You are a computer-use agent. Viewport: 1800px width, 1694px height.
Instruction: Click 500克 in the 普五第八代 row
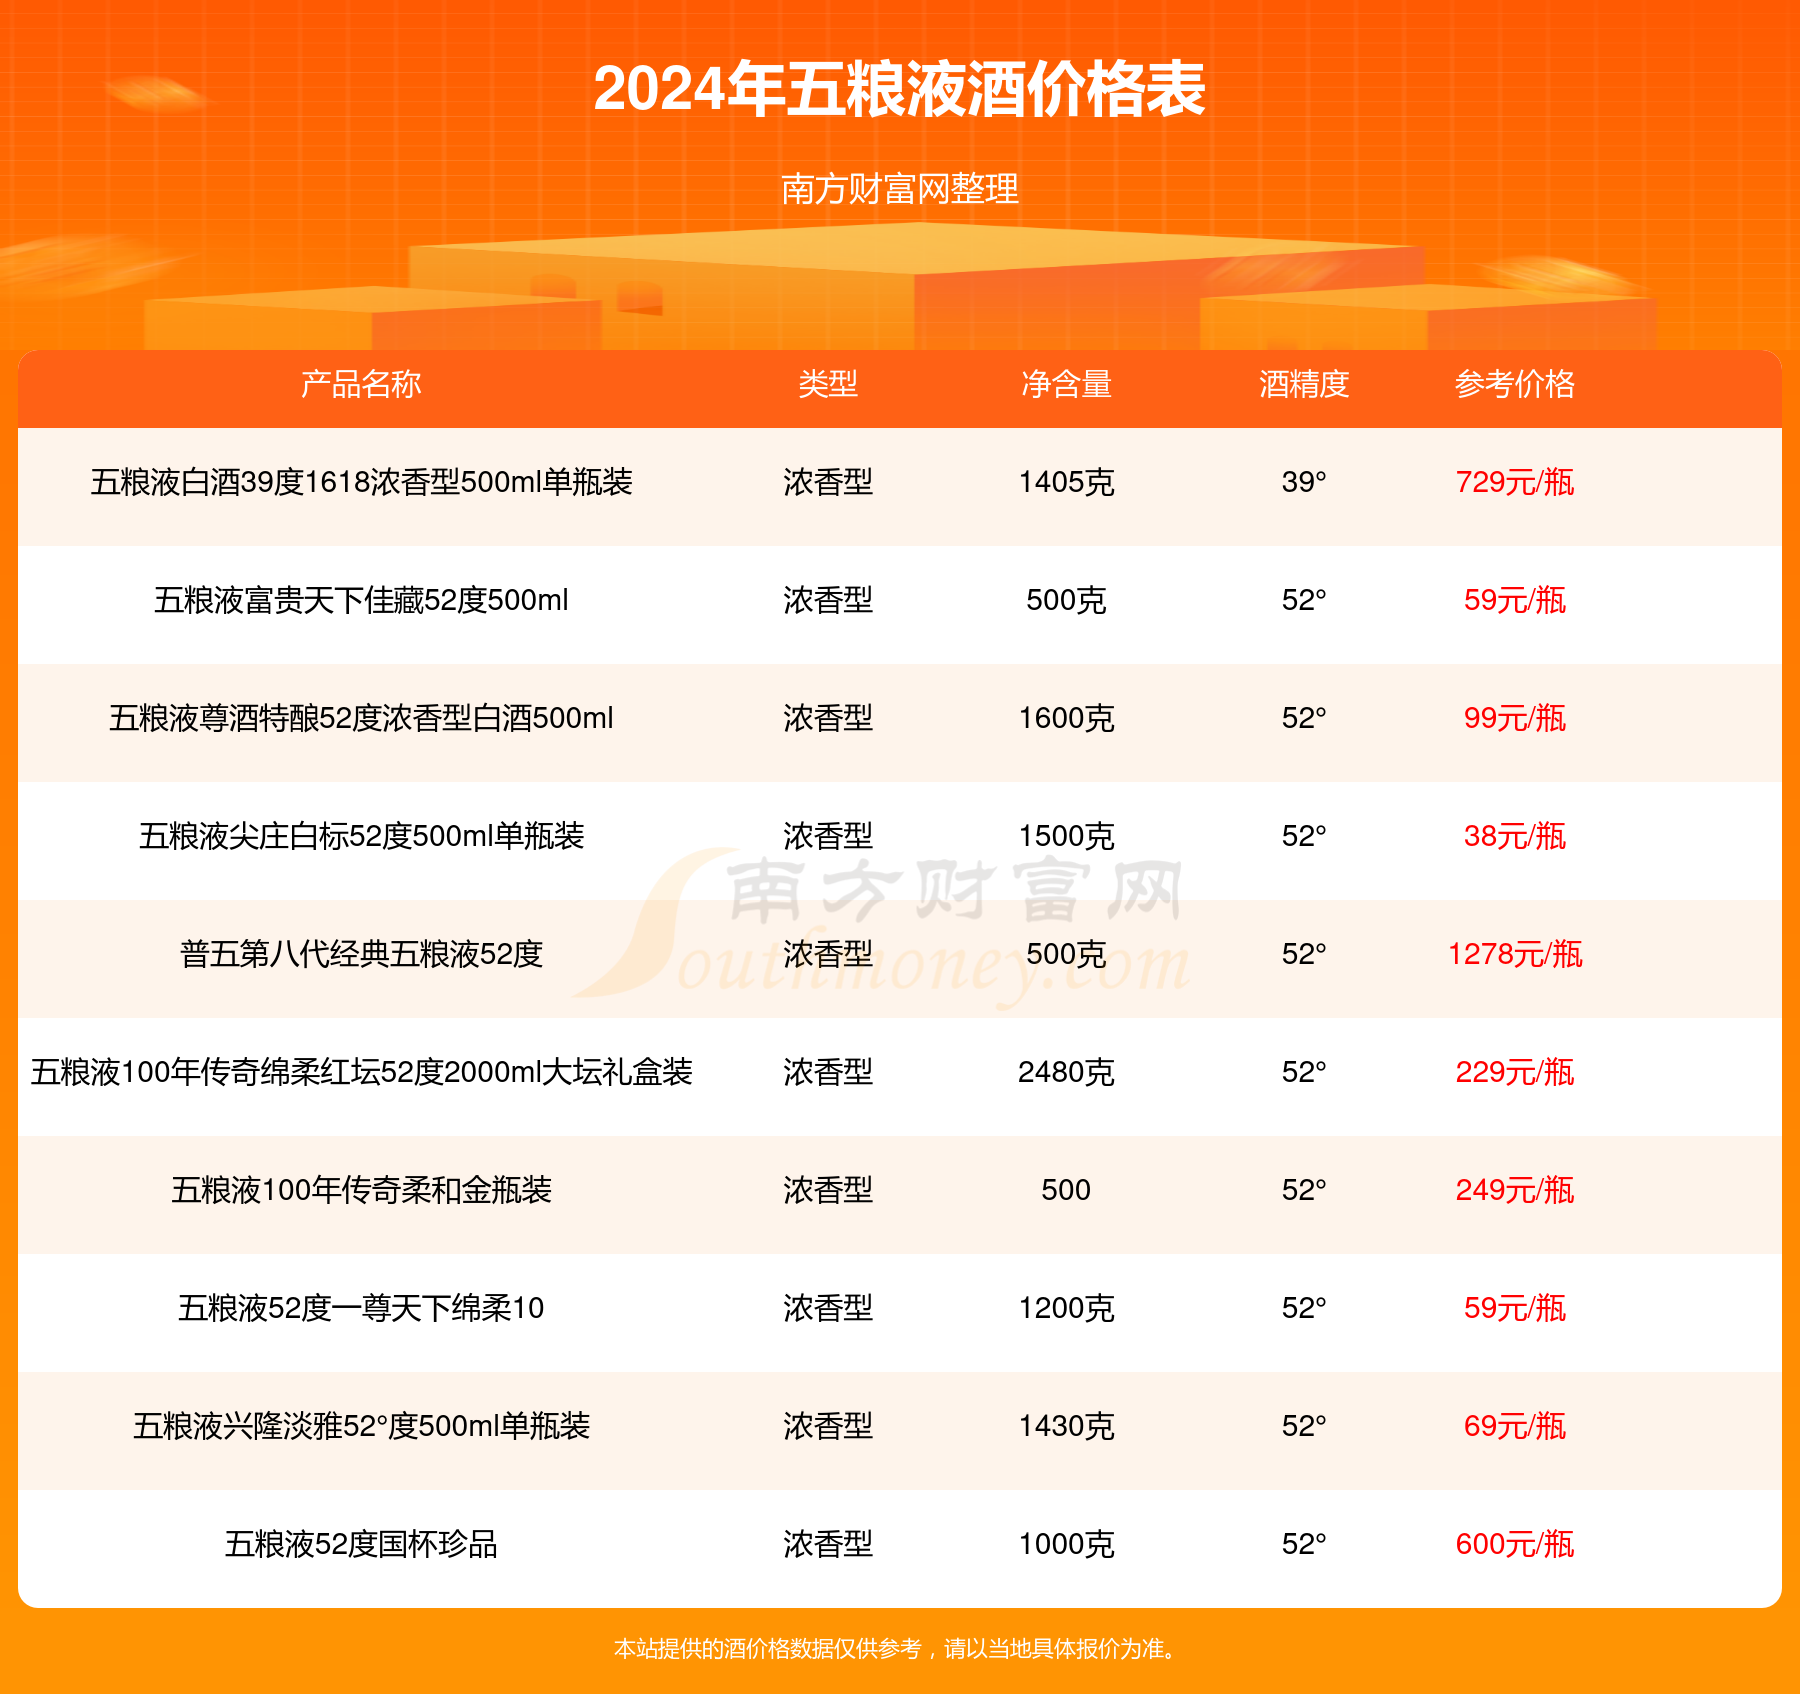point(1066,954)
